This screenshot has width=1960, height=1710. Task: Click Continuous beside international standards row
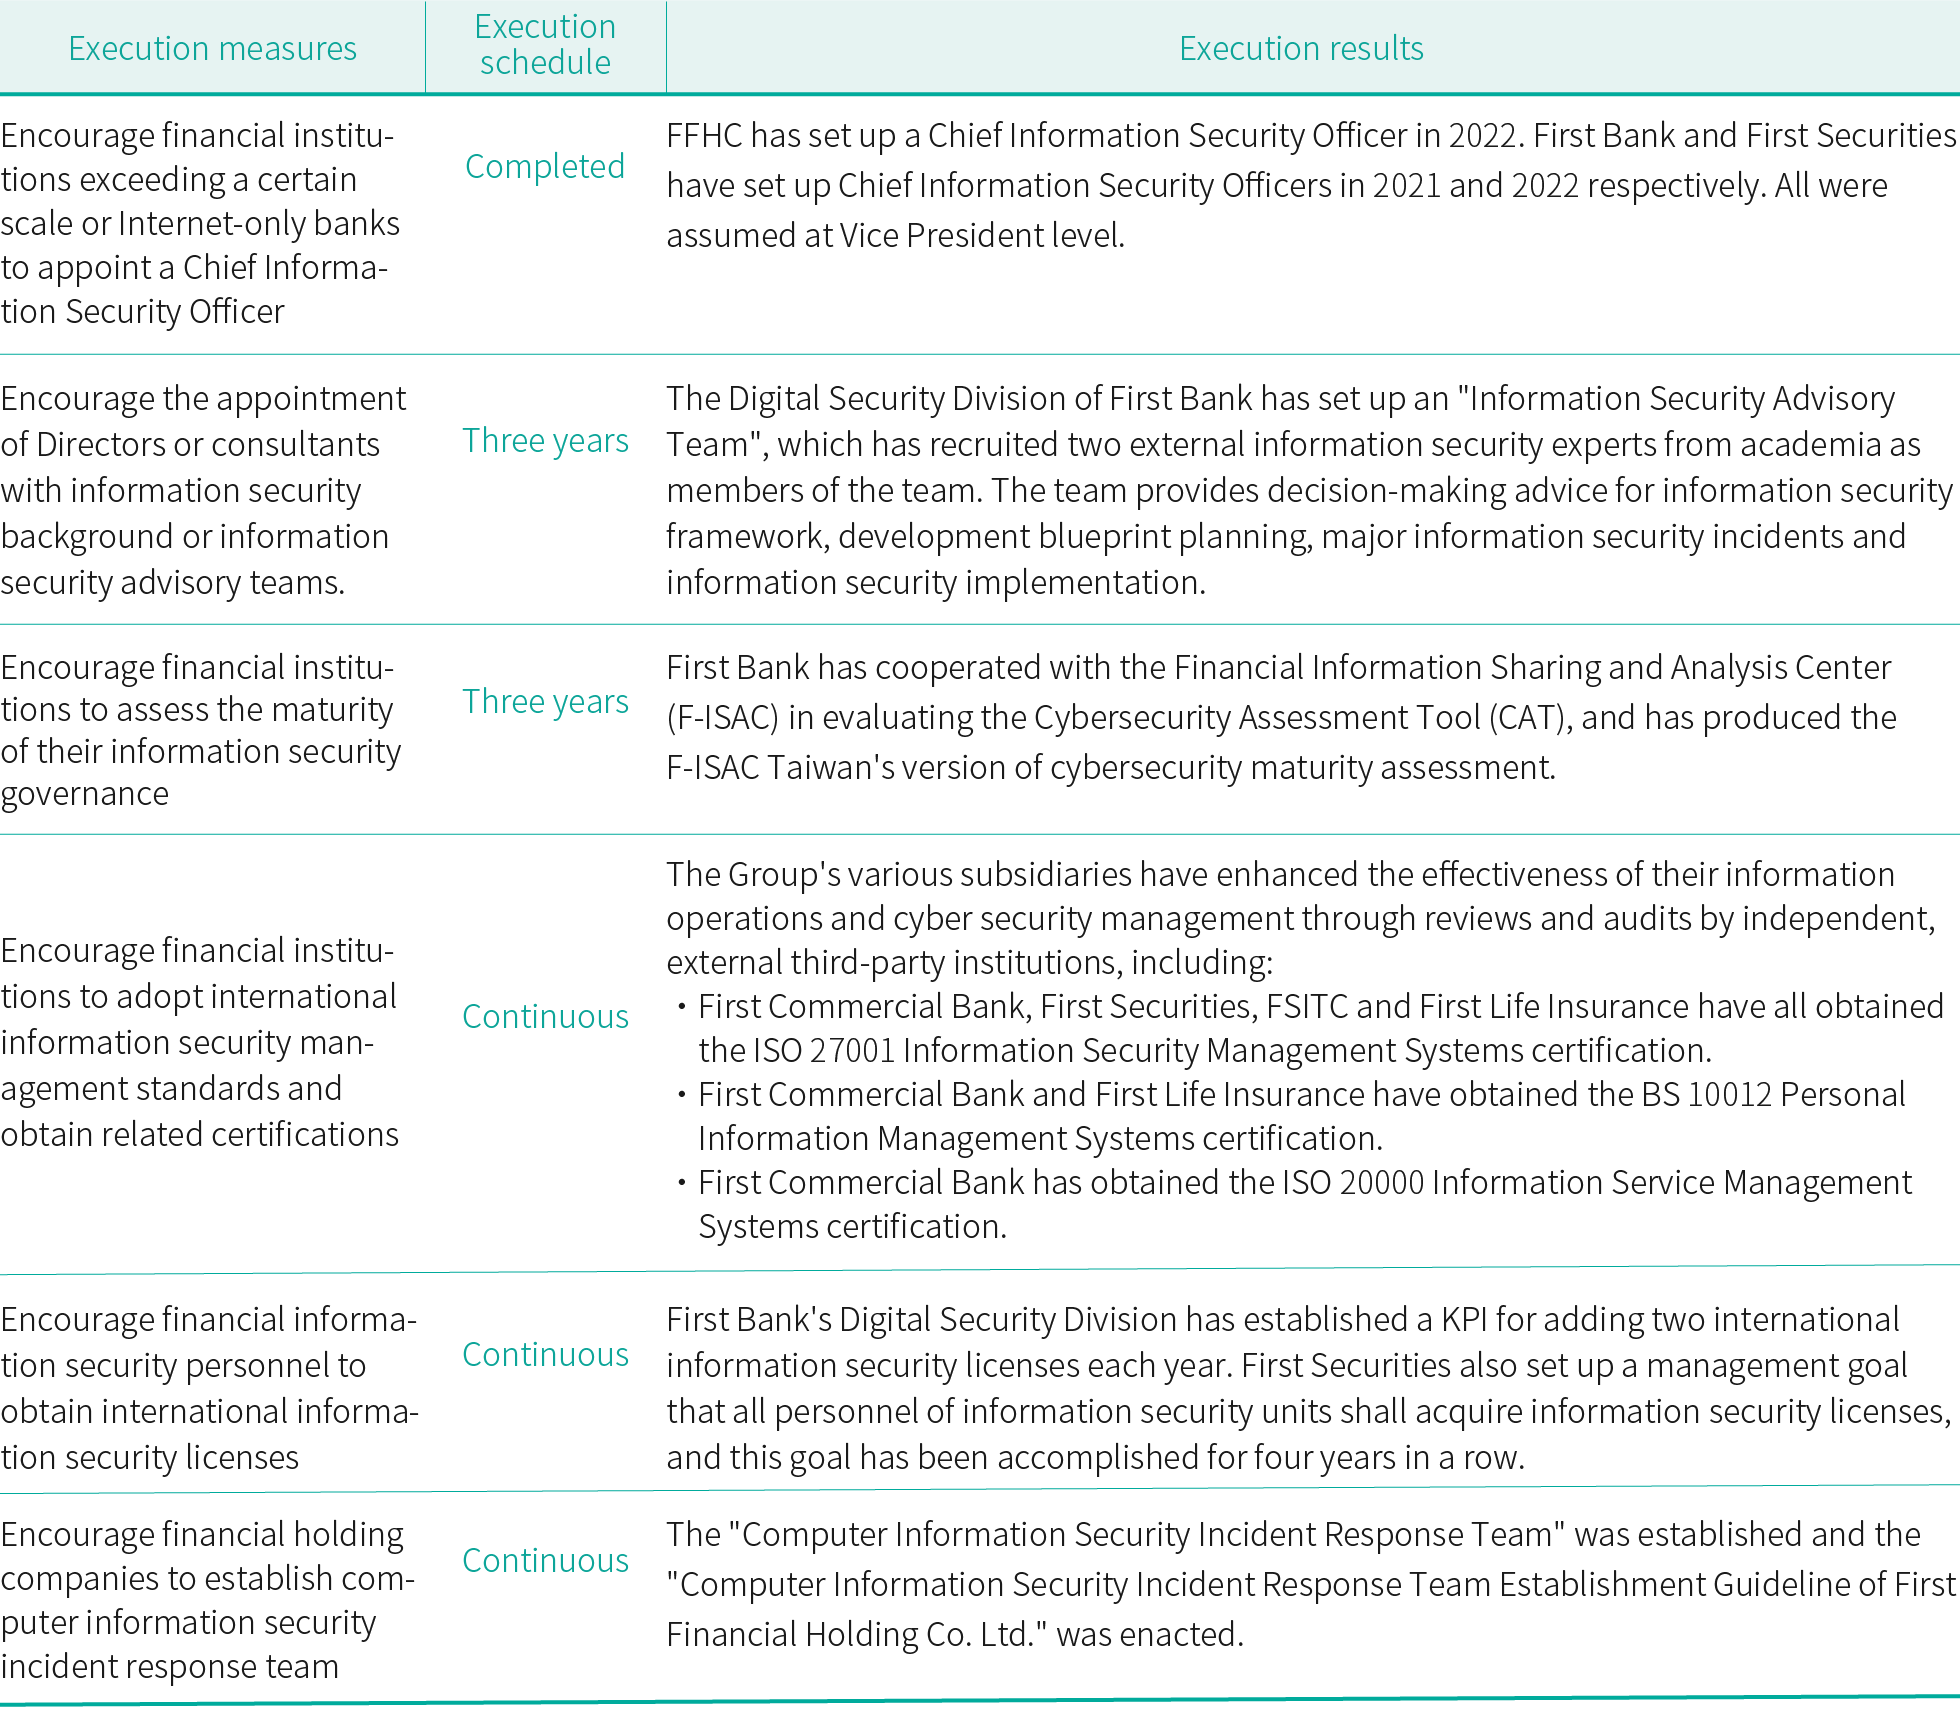point(545,1016)
